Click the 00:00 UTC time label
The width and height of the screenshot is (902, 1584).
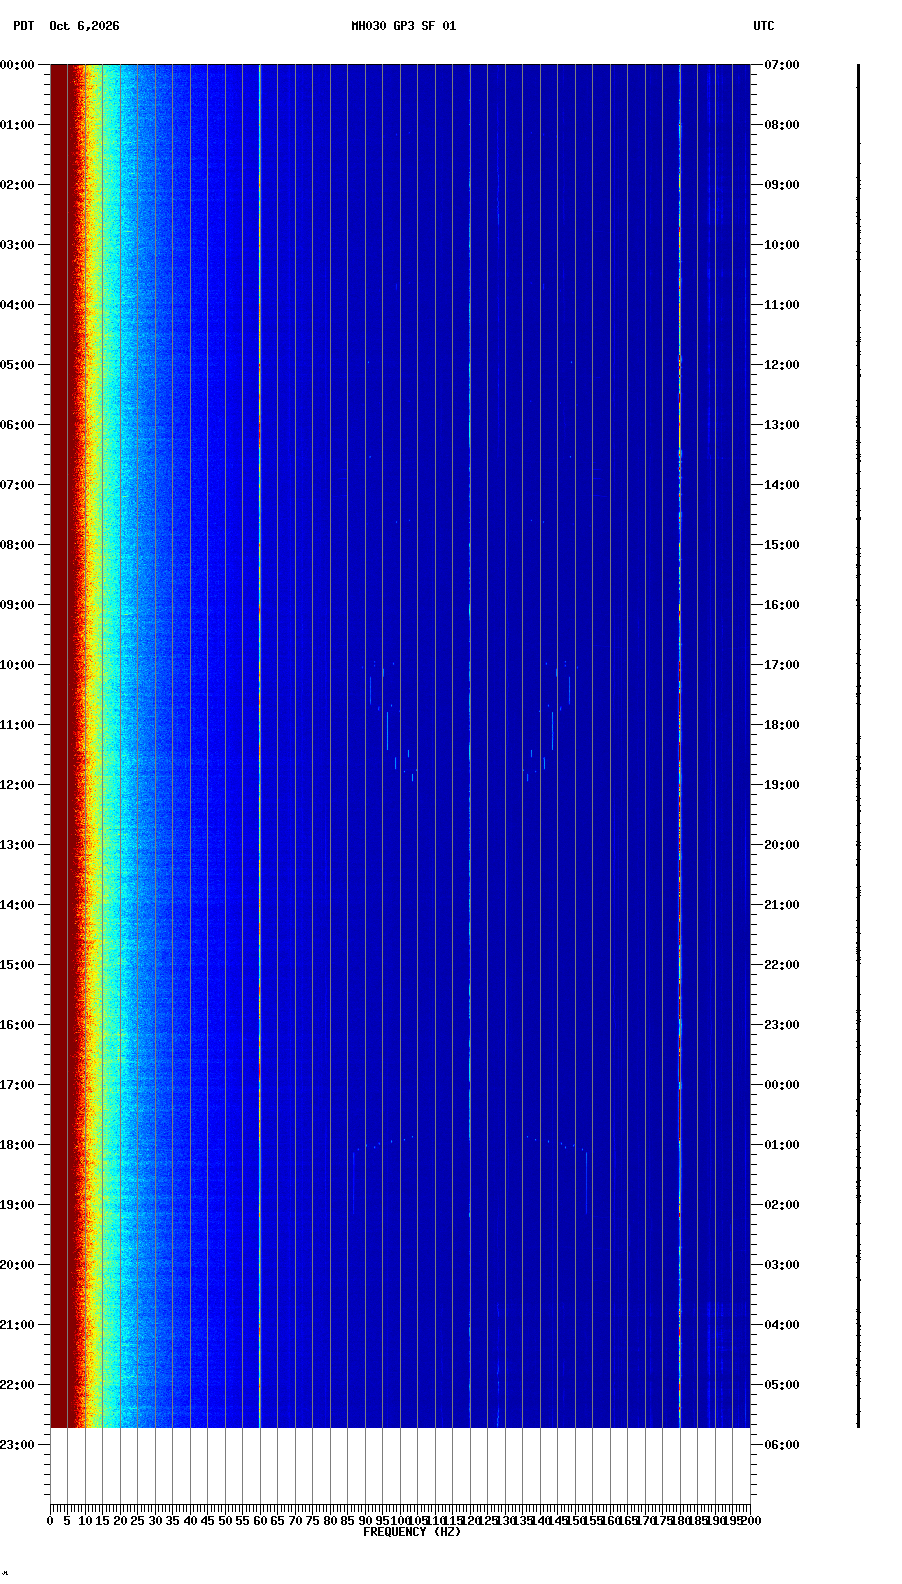coord(782,1085)
